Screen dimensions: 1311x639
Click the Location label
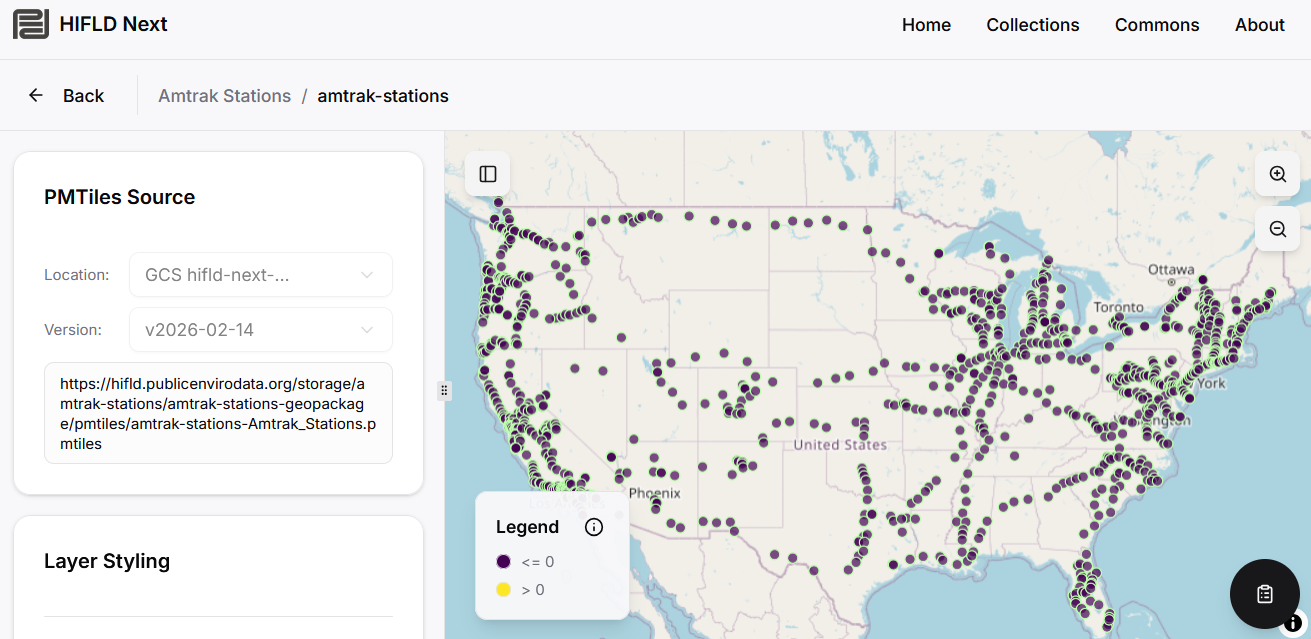click(x=76, y=275)
